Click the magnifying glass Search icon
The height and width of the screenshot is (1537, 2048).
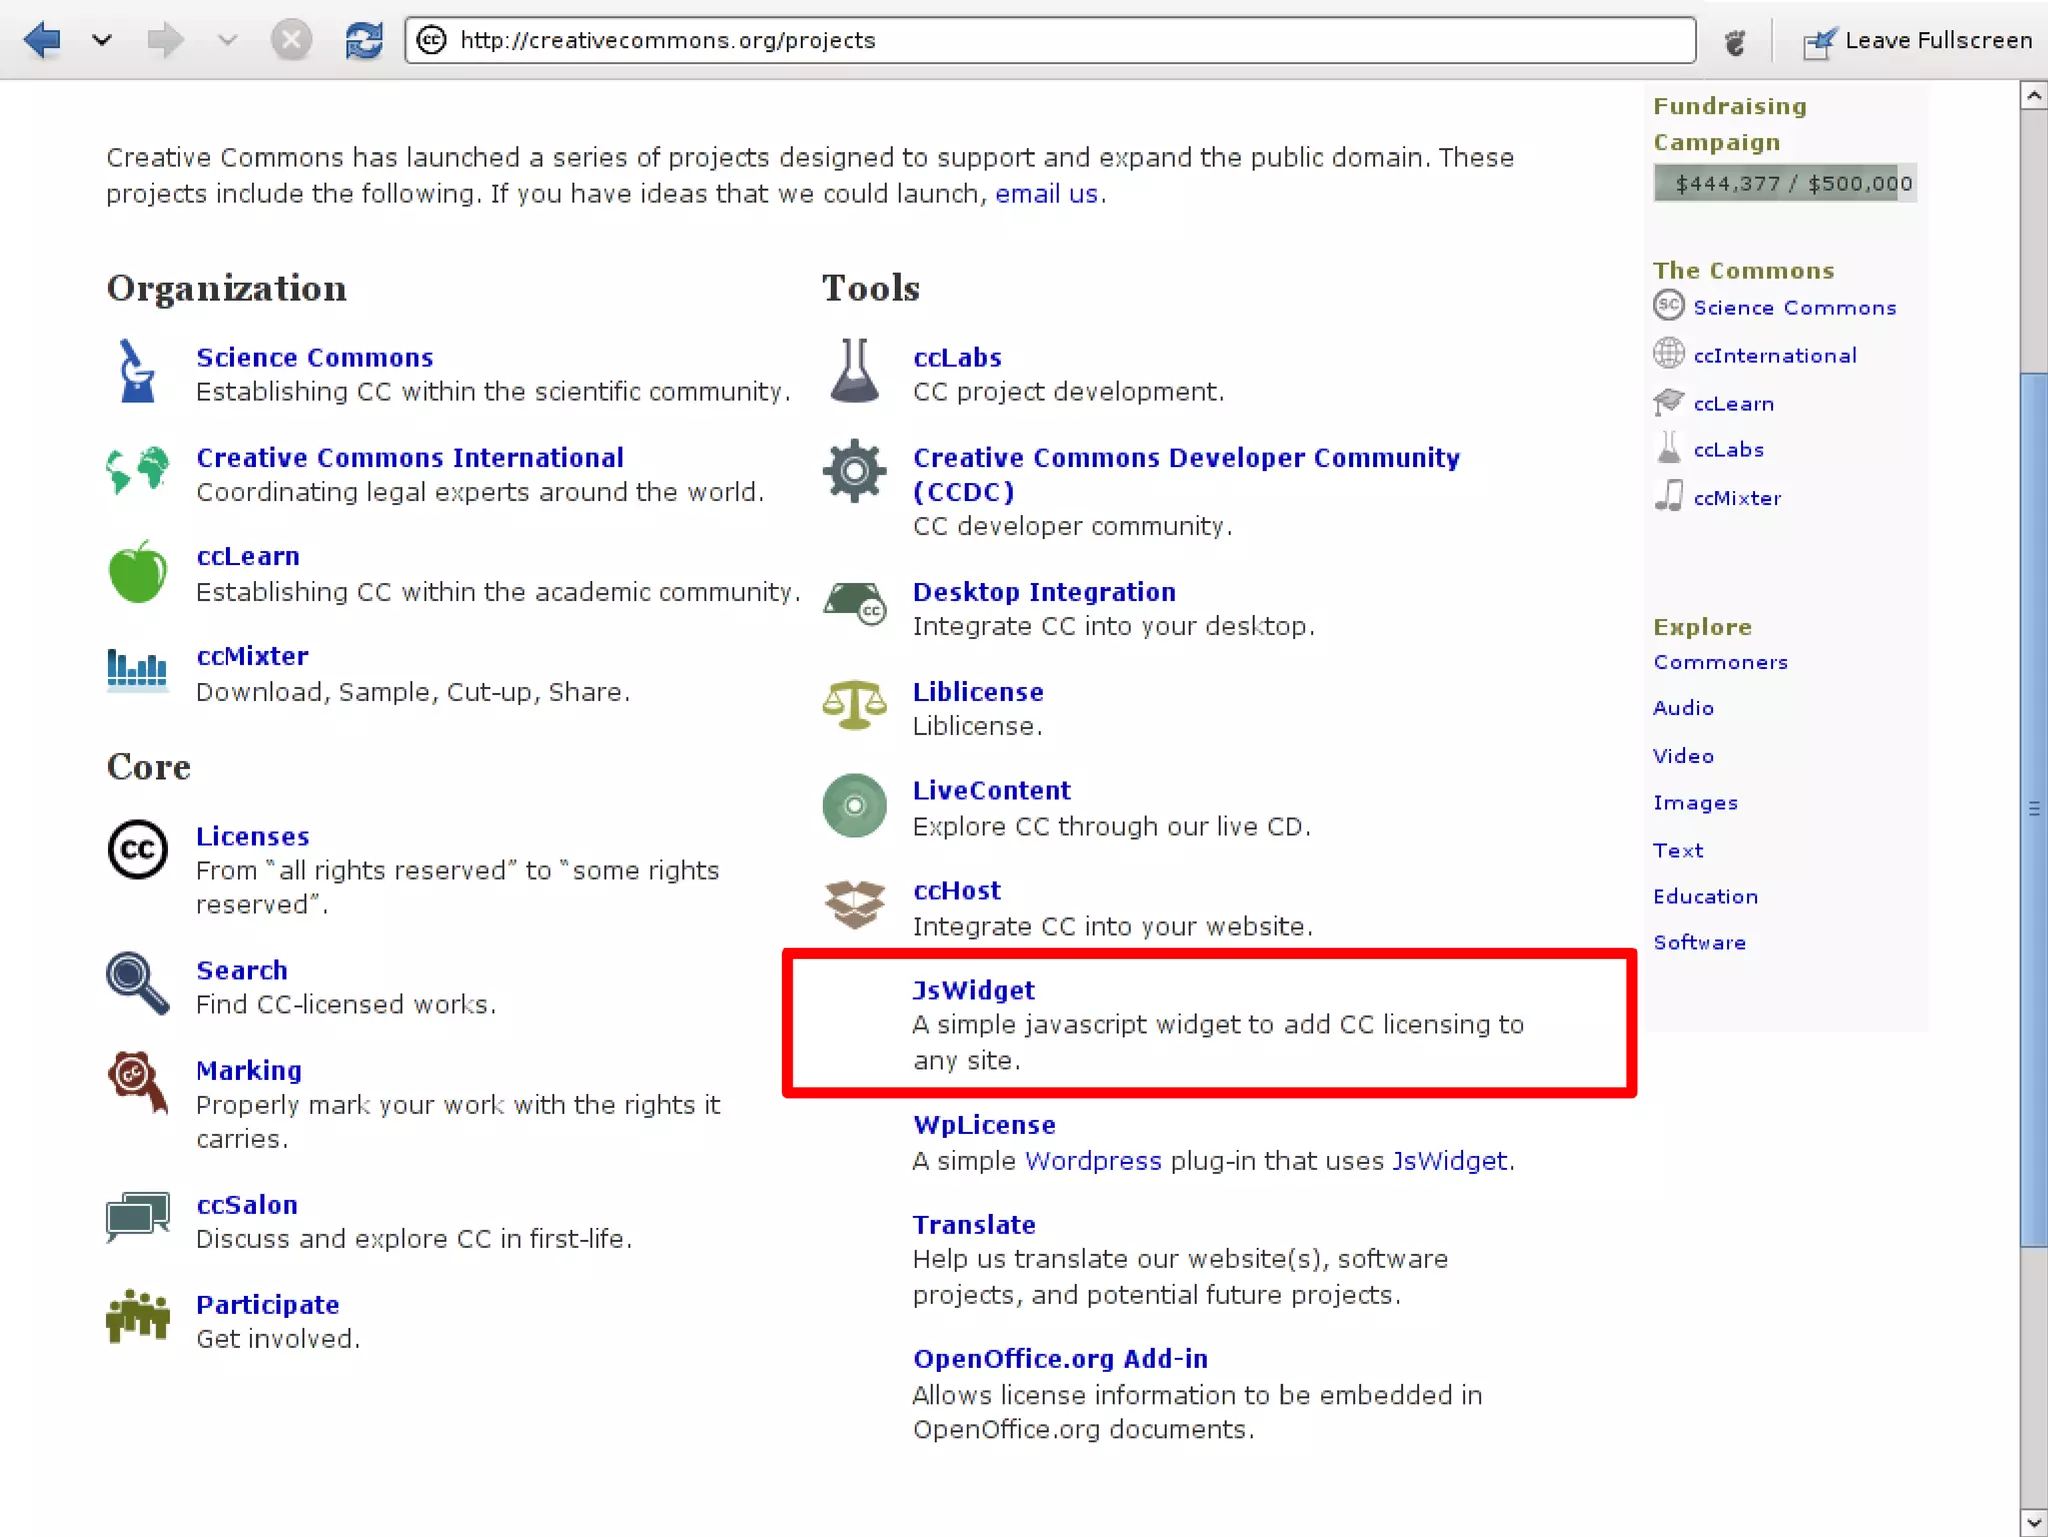tap(137, 984)
